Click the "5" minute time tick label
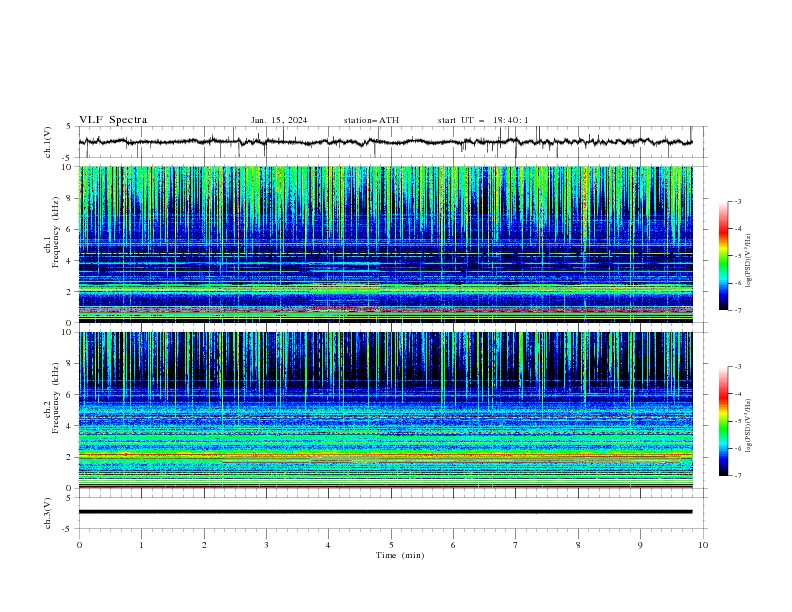The width and height of the screenshot is (792, 612). pos(391,545)
